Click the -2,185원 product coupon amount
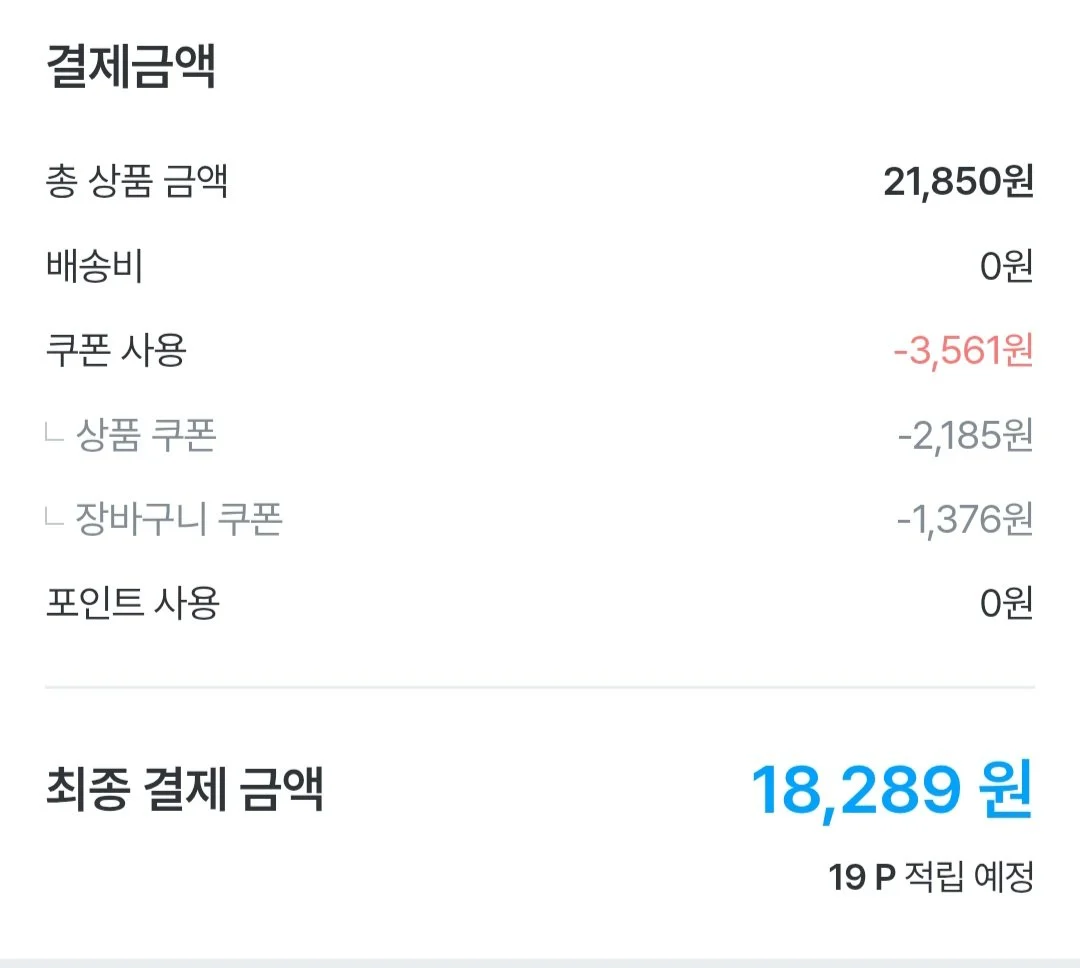 (966, 435)
